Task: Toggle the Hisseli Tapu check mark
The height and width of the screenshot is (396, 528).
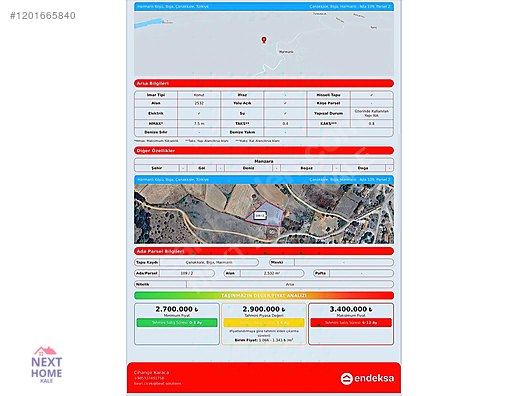Action: pos(371,95)
